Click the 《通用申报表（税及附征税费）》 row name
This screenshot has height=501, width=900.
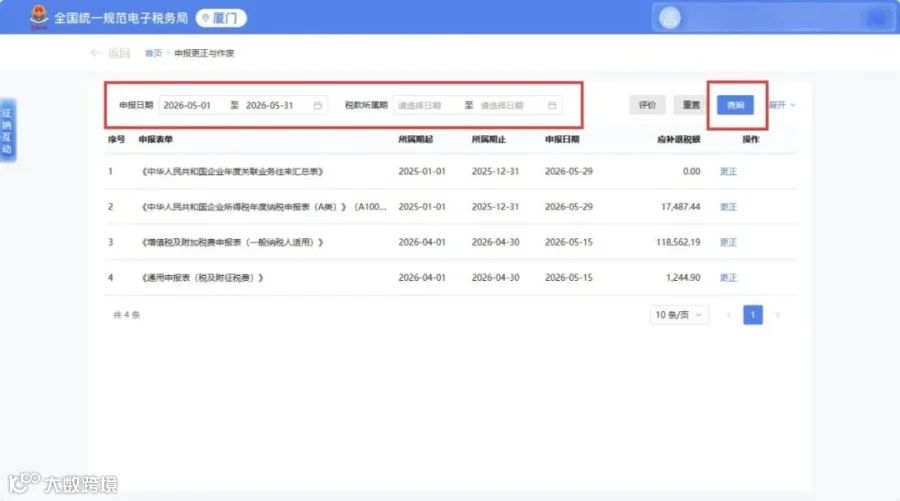coord(202,278)
